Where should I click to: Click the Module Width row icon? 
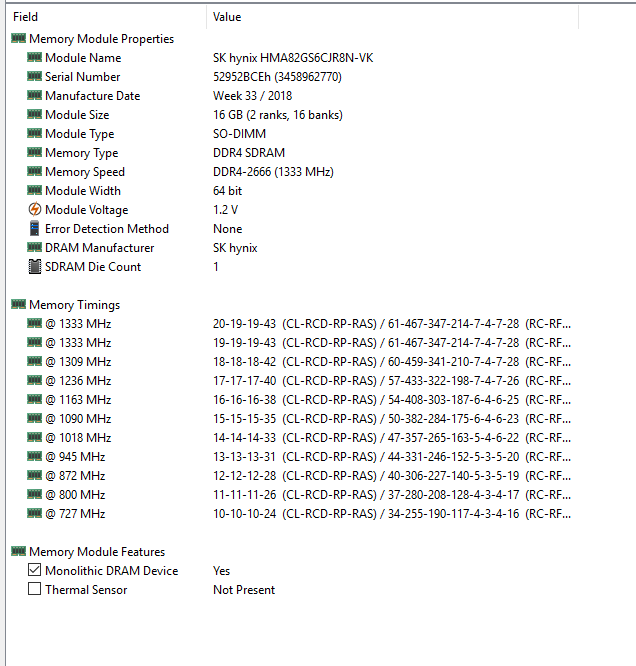[x=34, y=190]
